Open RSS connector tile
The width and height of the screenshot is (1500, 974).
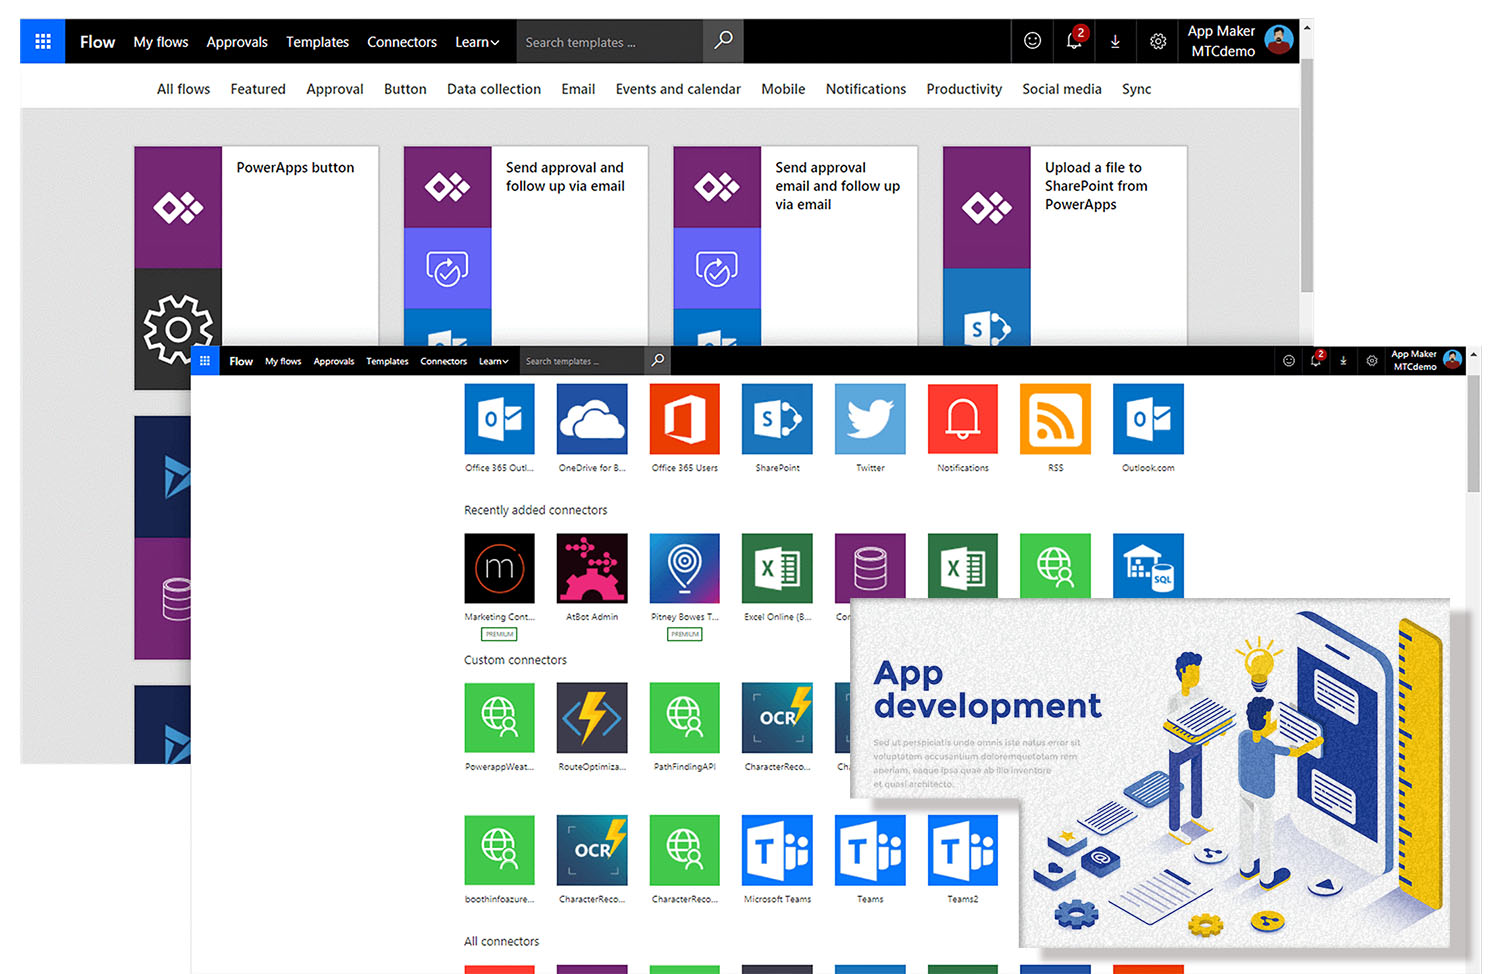[x=1055, y=419]
